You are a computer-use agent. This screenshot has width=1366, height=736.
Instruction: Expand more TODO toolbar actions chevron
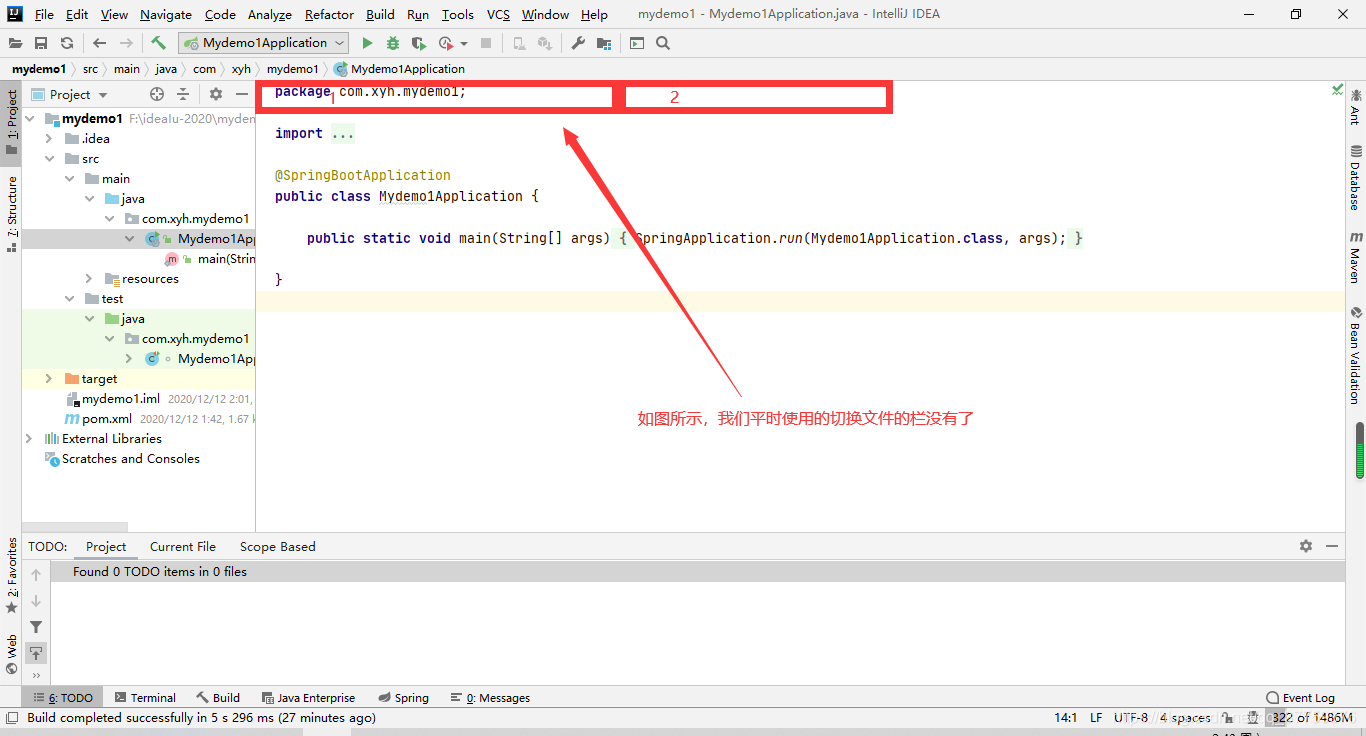[x=36, y=675]
